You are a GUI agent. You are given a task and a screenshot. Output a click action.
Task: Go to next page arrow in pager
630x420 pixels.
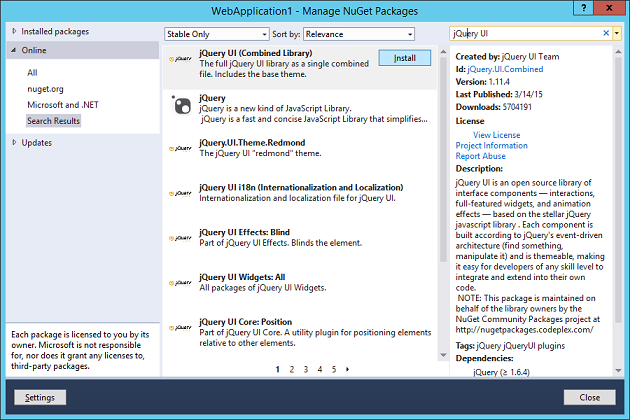tap(348, 369)
